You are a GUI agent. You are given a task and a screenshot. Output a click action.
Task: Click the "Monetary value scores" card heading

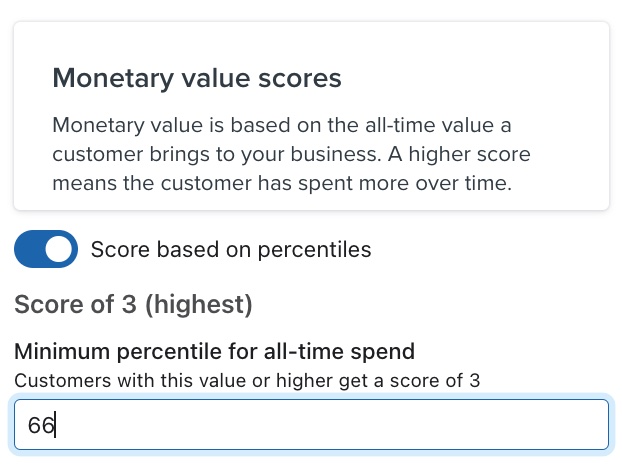coord(197,78)
